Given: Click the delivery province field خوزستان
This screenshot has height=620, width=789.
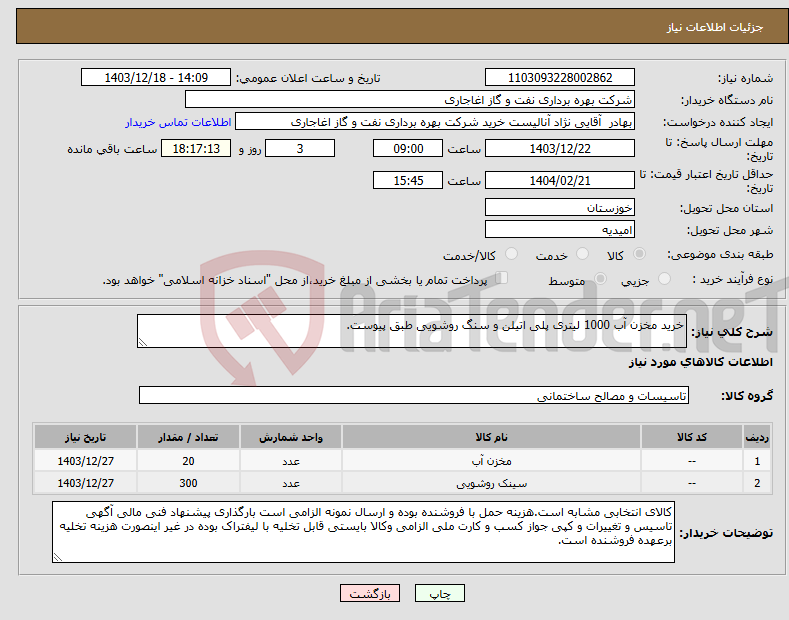Looking at the screenshot, I should click(560, 207).
